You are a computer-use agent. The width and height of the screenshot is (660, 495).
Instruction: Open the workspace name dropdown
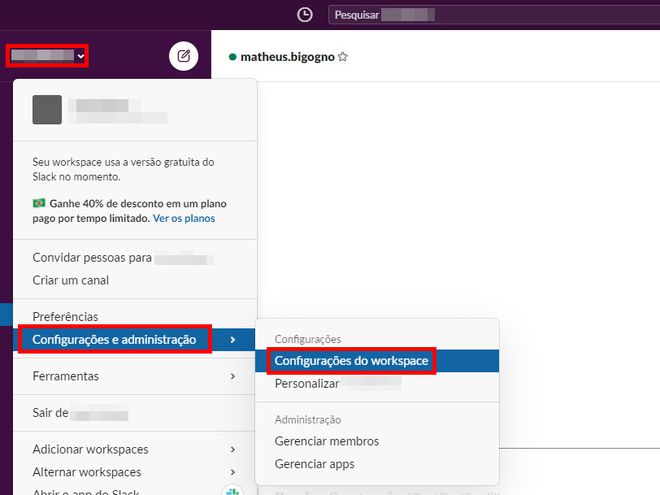pyautogui.click(x=47, y=56)
